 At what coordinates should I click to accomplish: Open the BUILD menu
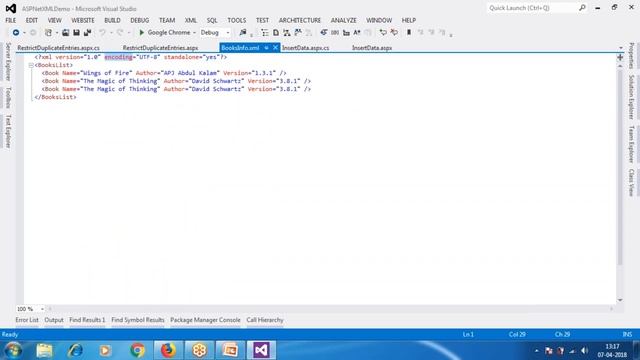pyautogui.click(x=112, y=20)
